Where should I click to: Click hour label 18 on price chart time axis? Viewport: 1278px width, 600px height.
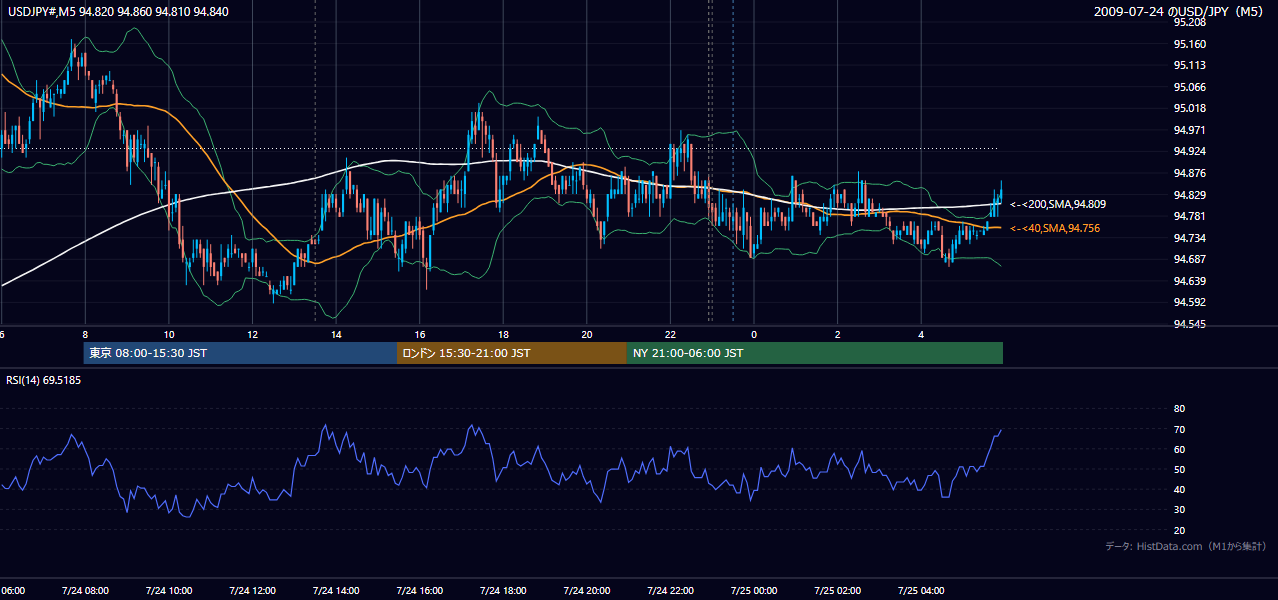pyautogui.click(x=503, y=335)
